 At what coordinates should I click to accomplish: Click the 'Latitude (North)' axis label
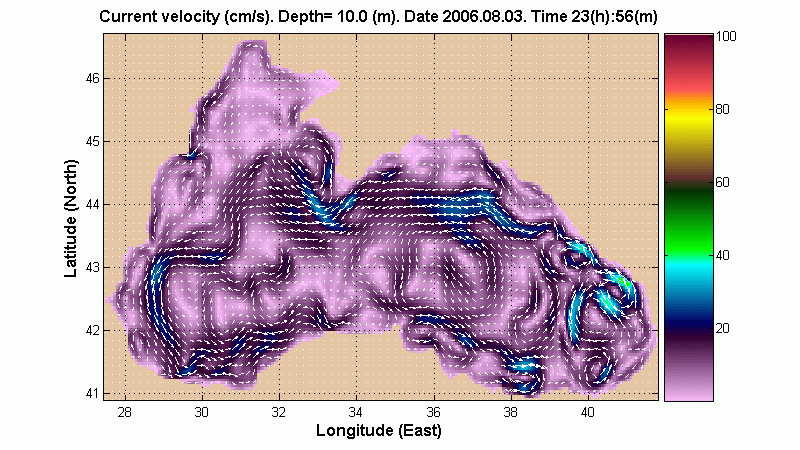pyautogui.click(x=71, y=218)
